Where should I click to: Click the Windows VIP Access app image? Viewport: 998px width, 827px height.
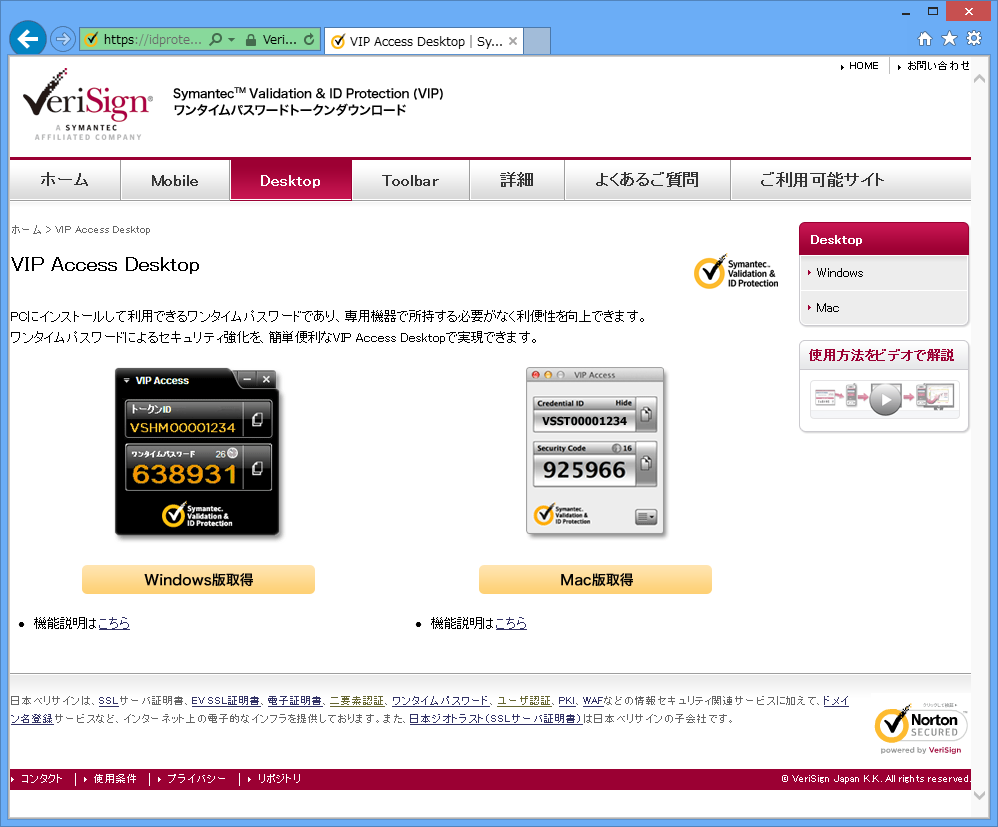click(197, 453)
